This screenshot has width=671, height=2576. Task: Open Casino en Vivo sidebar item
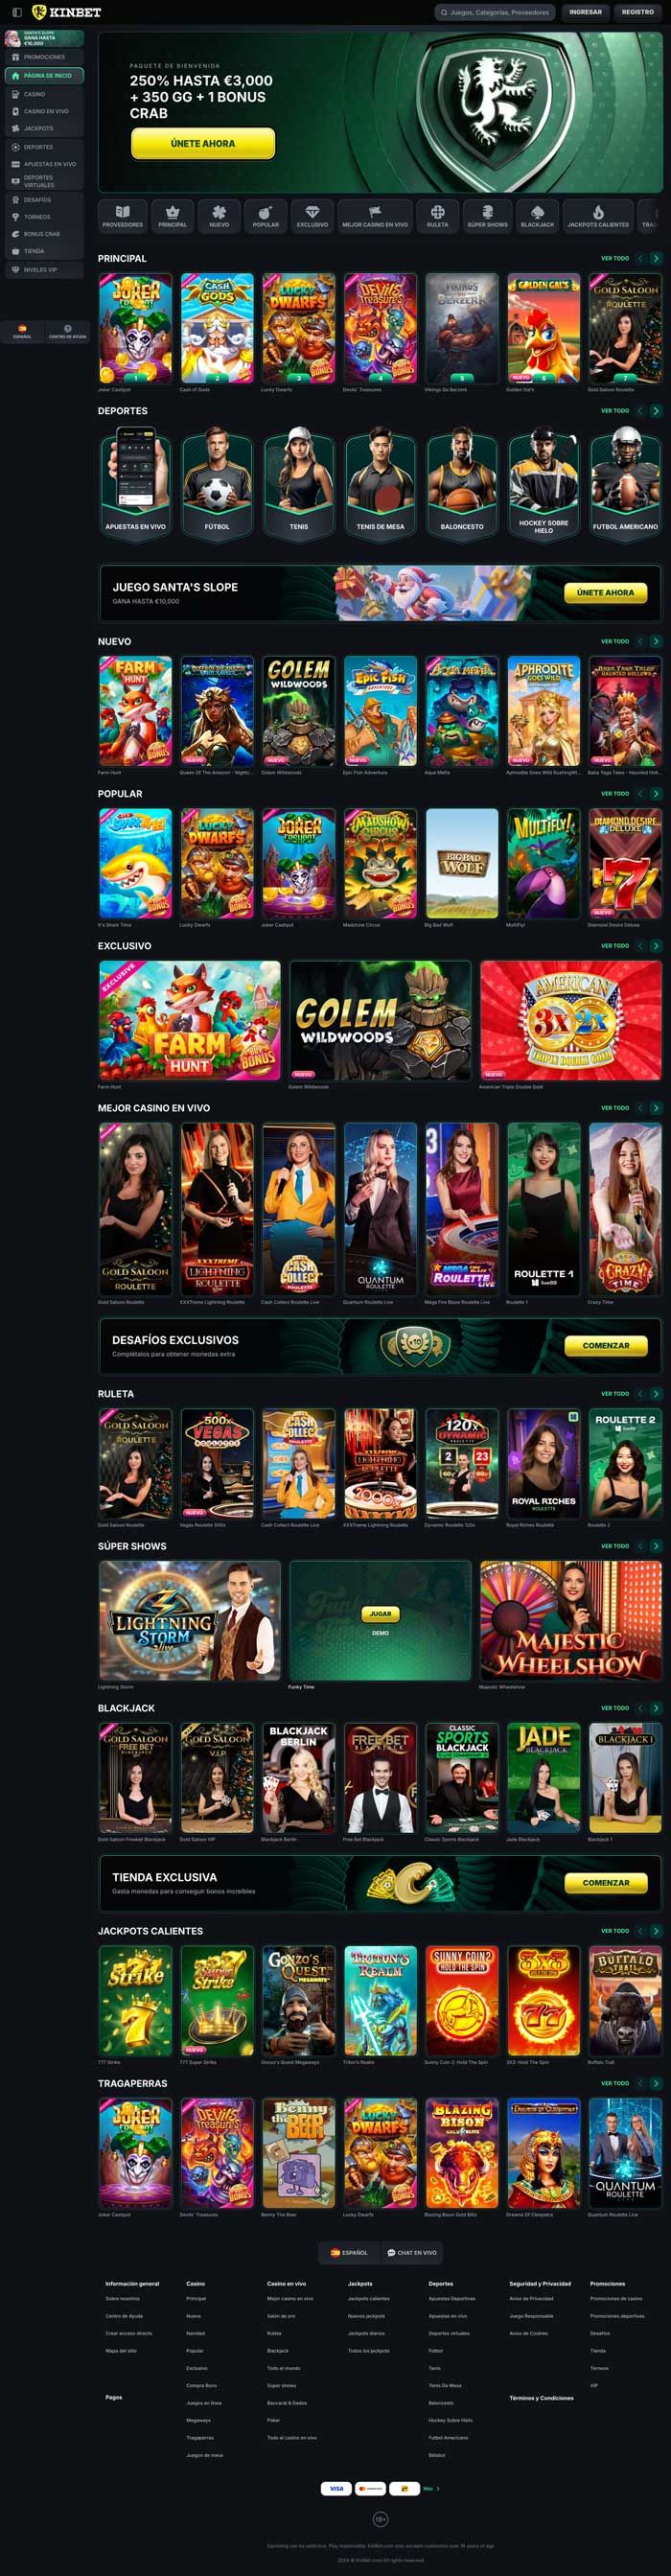(x=44, y=111)
